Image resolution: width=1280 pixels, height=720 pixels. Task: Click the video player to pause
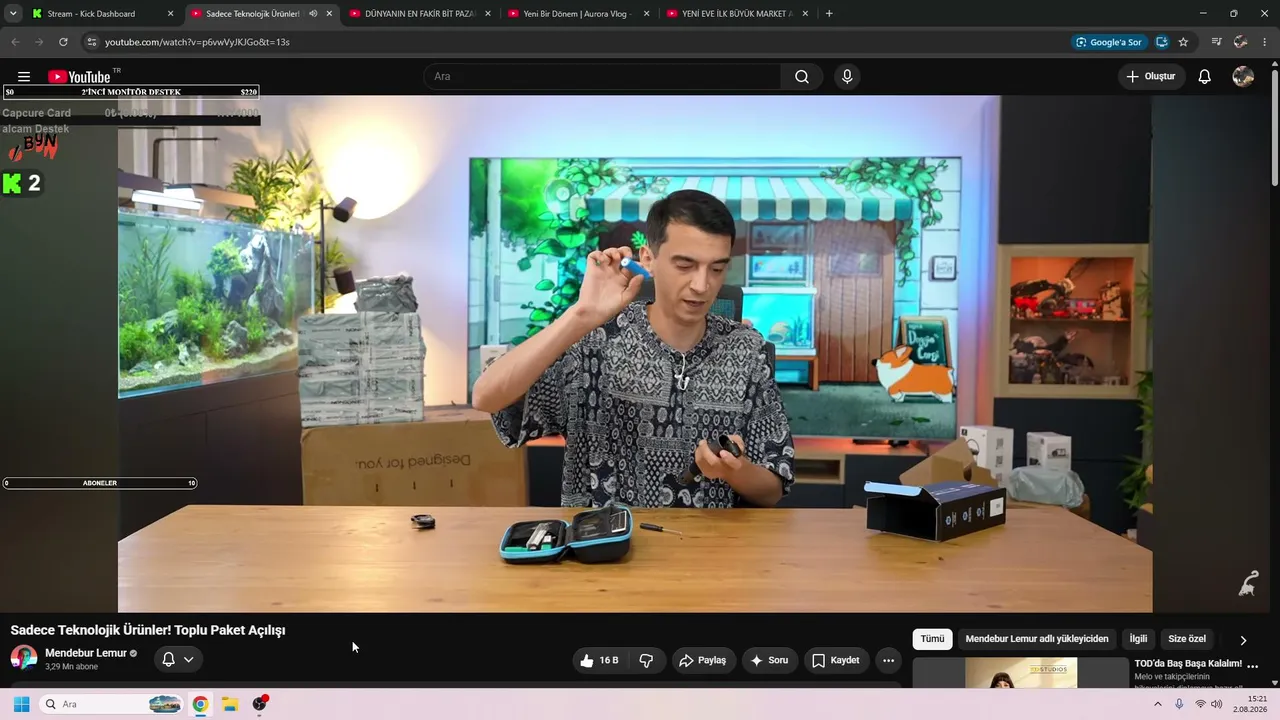pyautogui.click(x=635, y=354)
